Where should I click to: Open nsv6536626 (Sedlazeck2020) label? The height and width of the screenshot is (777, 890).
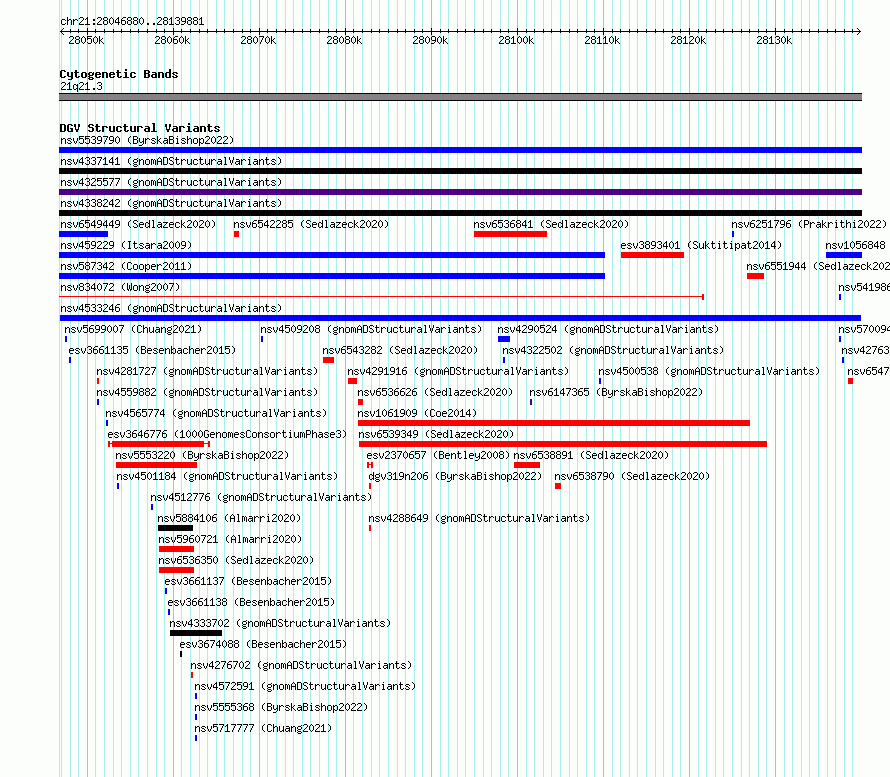(x=435, y=392)
